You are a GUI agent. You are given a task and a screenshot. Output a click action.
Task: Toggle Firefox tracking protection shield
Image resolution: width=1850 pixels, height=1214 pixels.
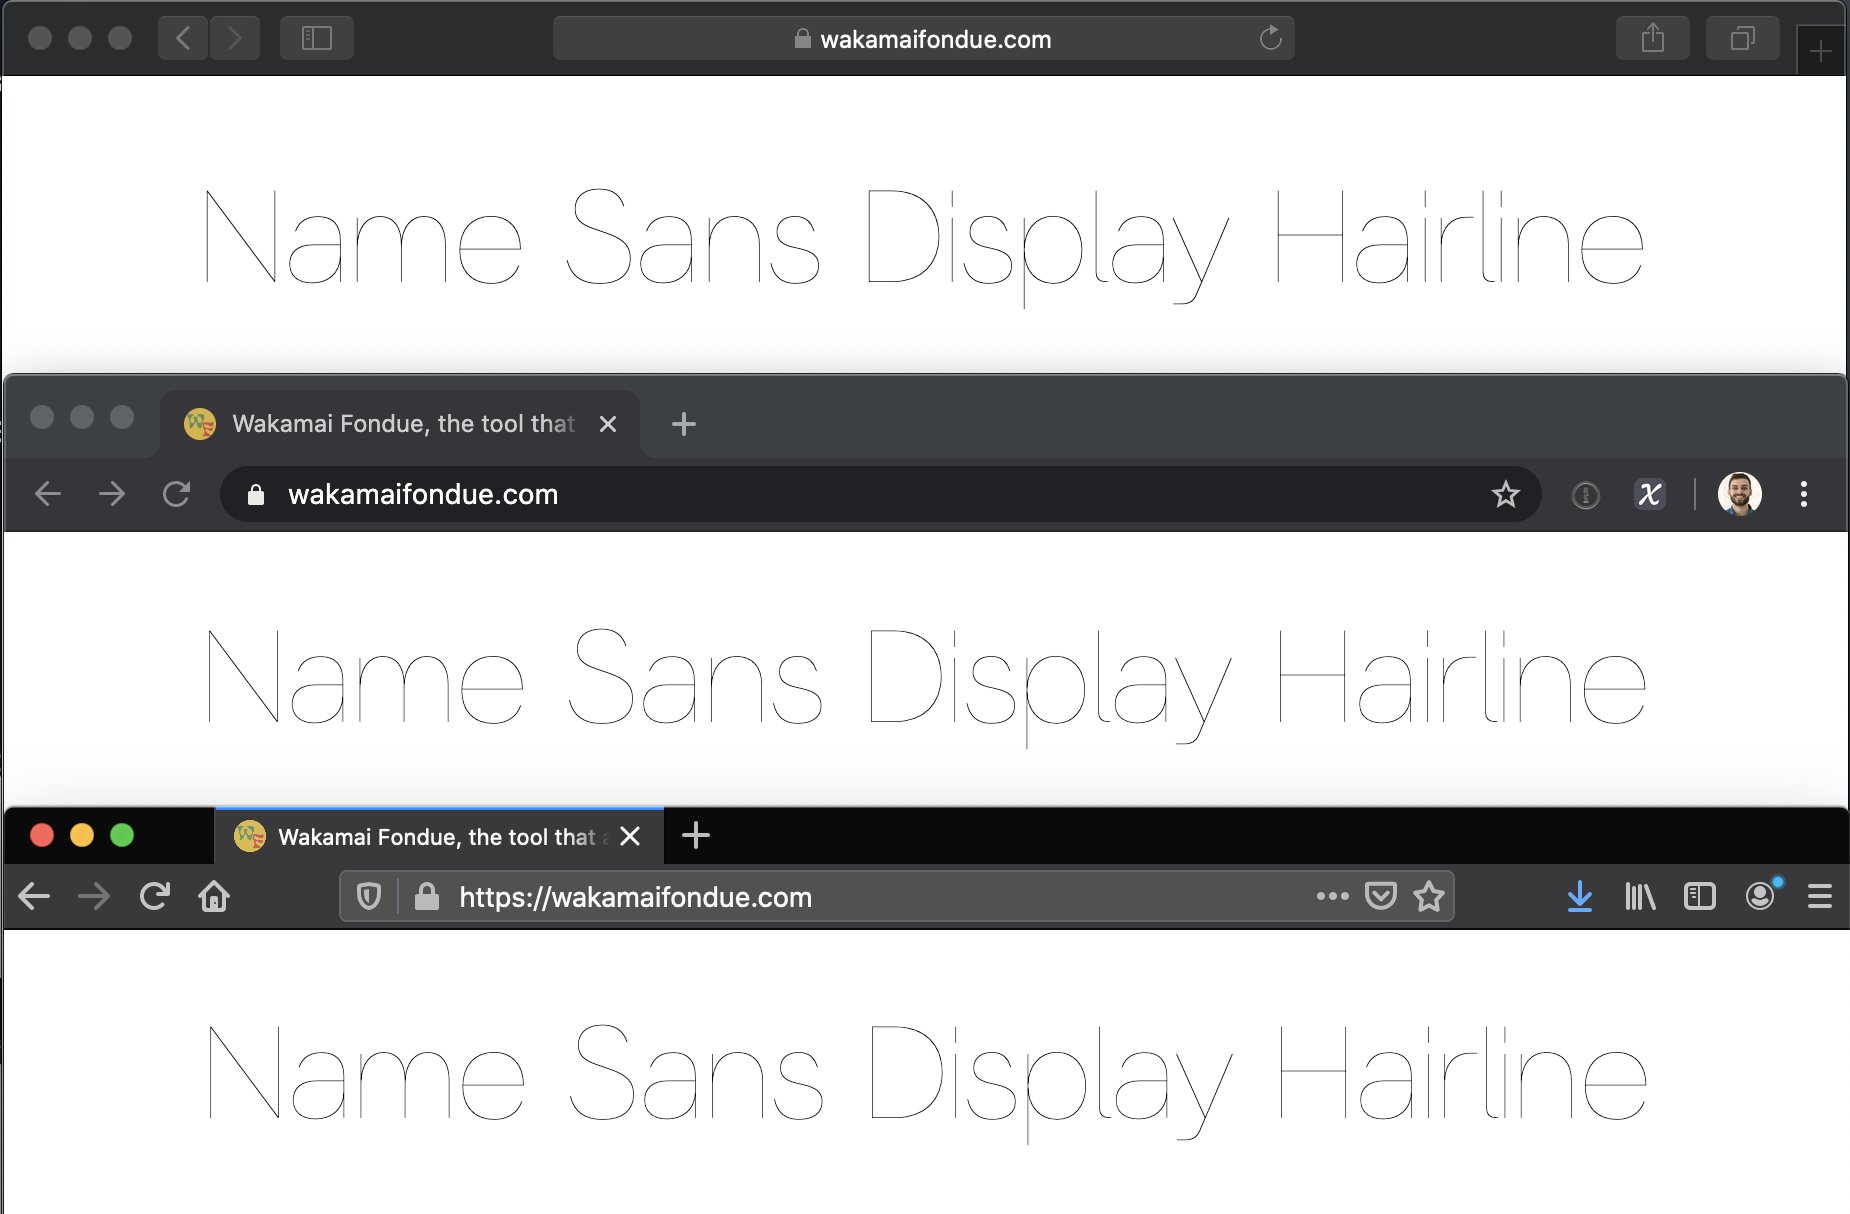click(369, 897)
